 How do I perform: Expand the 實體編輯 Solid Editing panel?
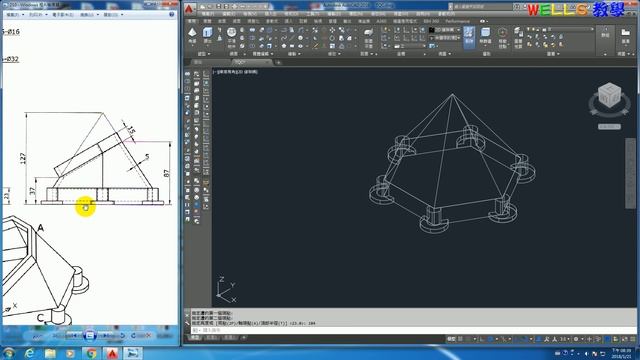(x=262, y=54)
